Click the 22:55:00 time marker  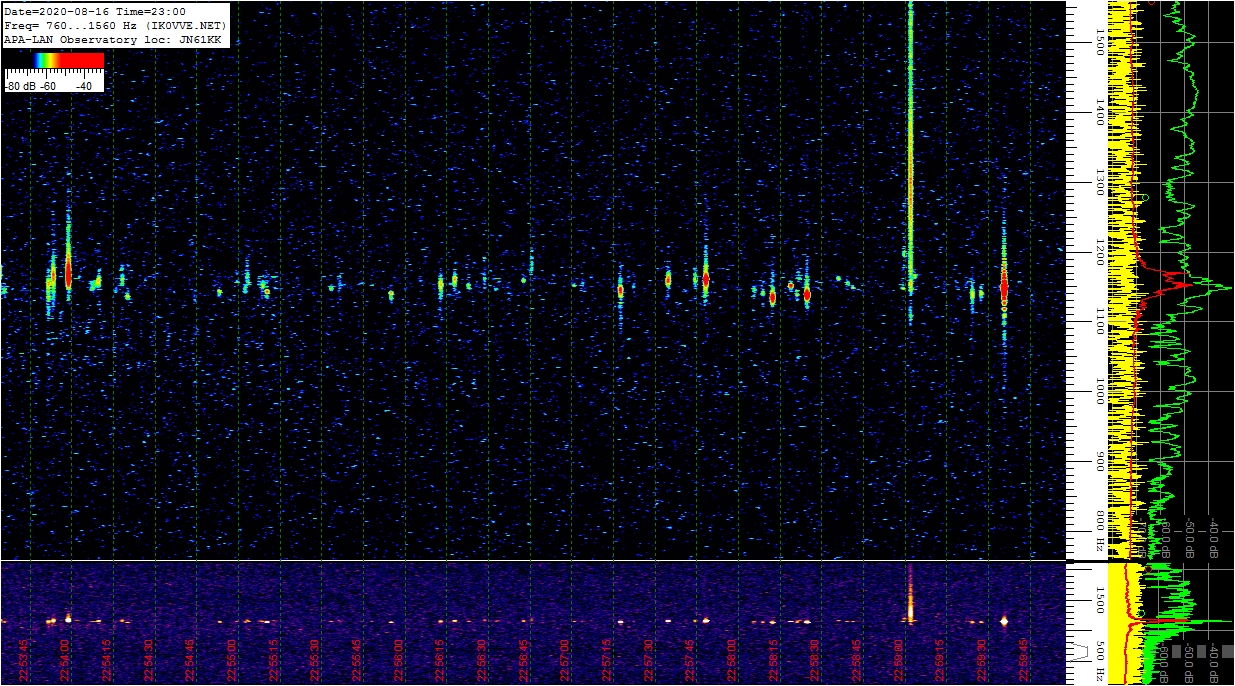coord(232,660)
